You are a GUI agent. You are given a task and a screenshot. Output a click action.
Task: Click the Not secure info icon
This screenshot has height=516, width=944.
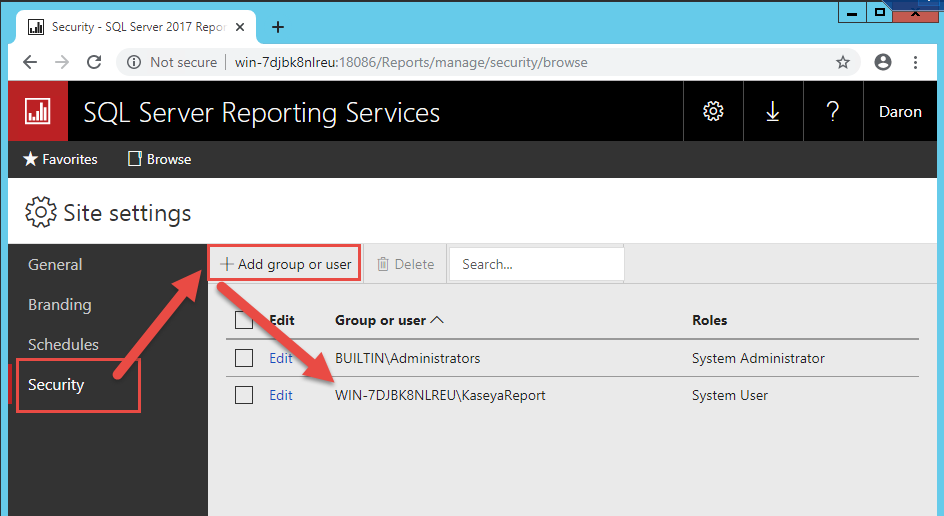point(134,62)
